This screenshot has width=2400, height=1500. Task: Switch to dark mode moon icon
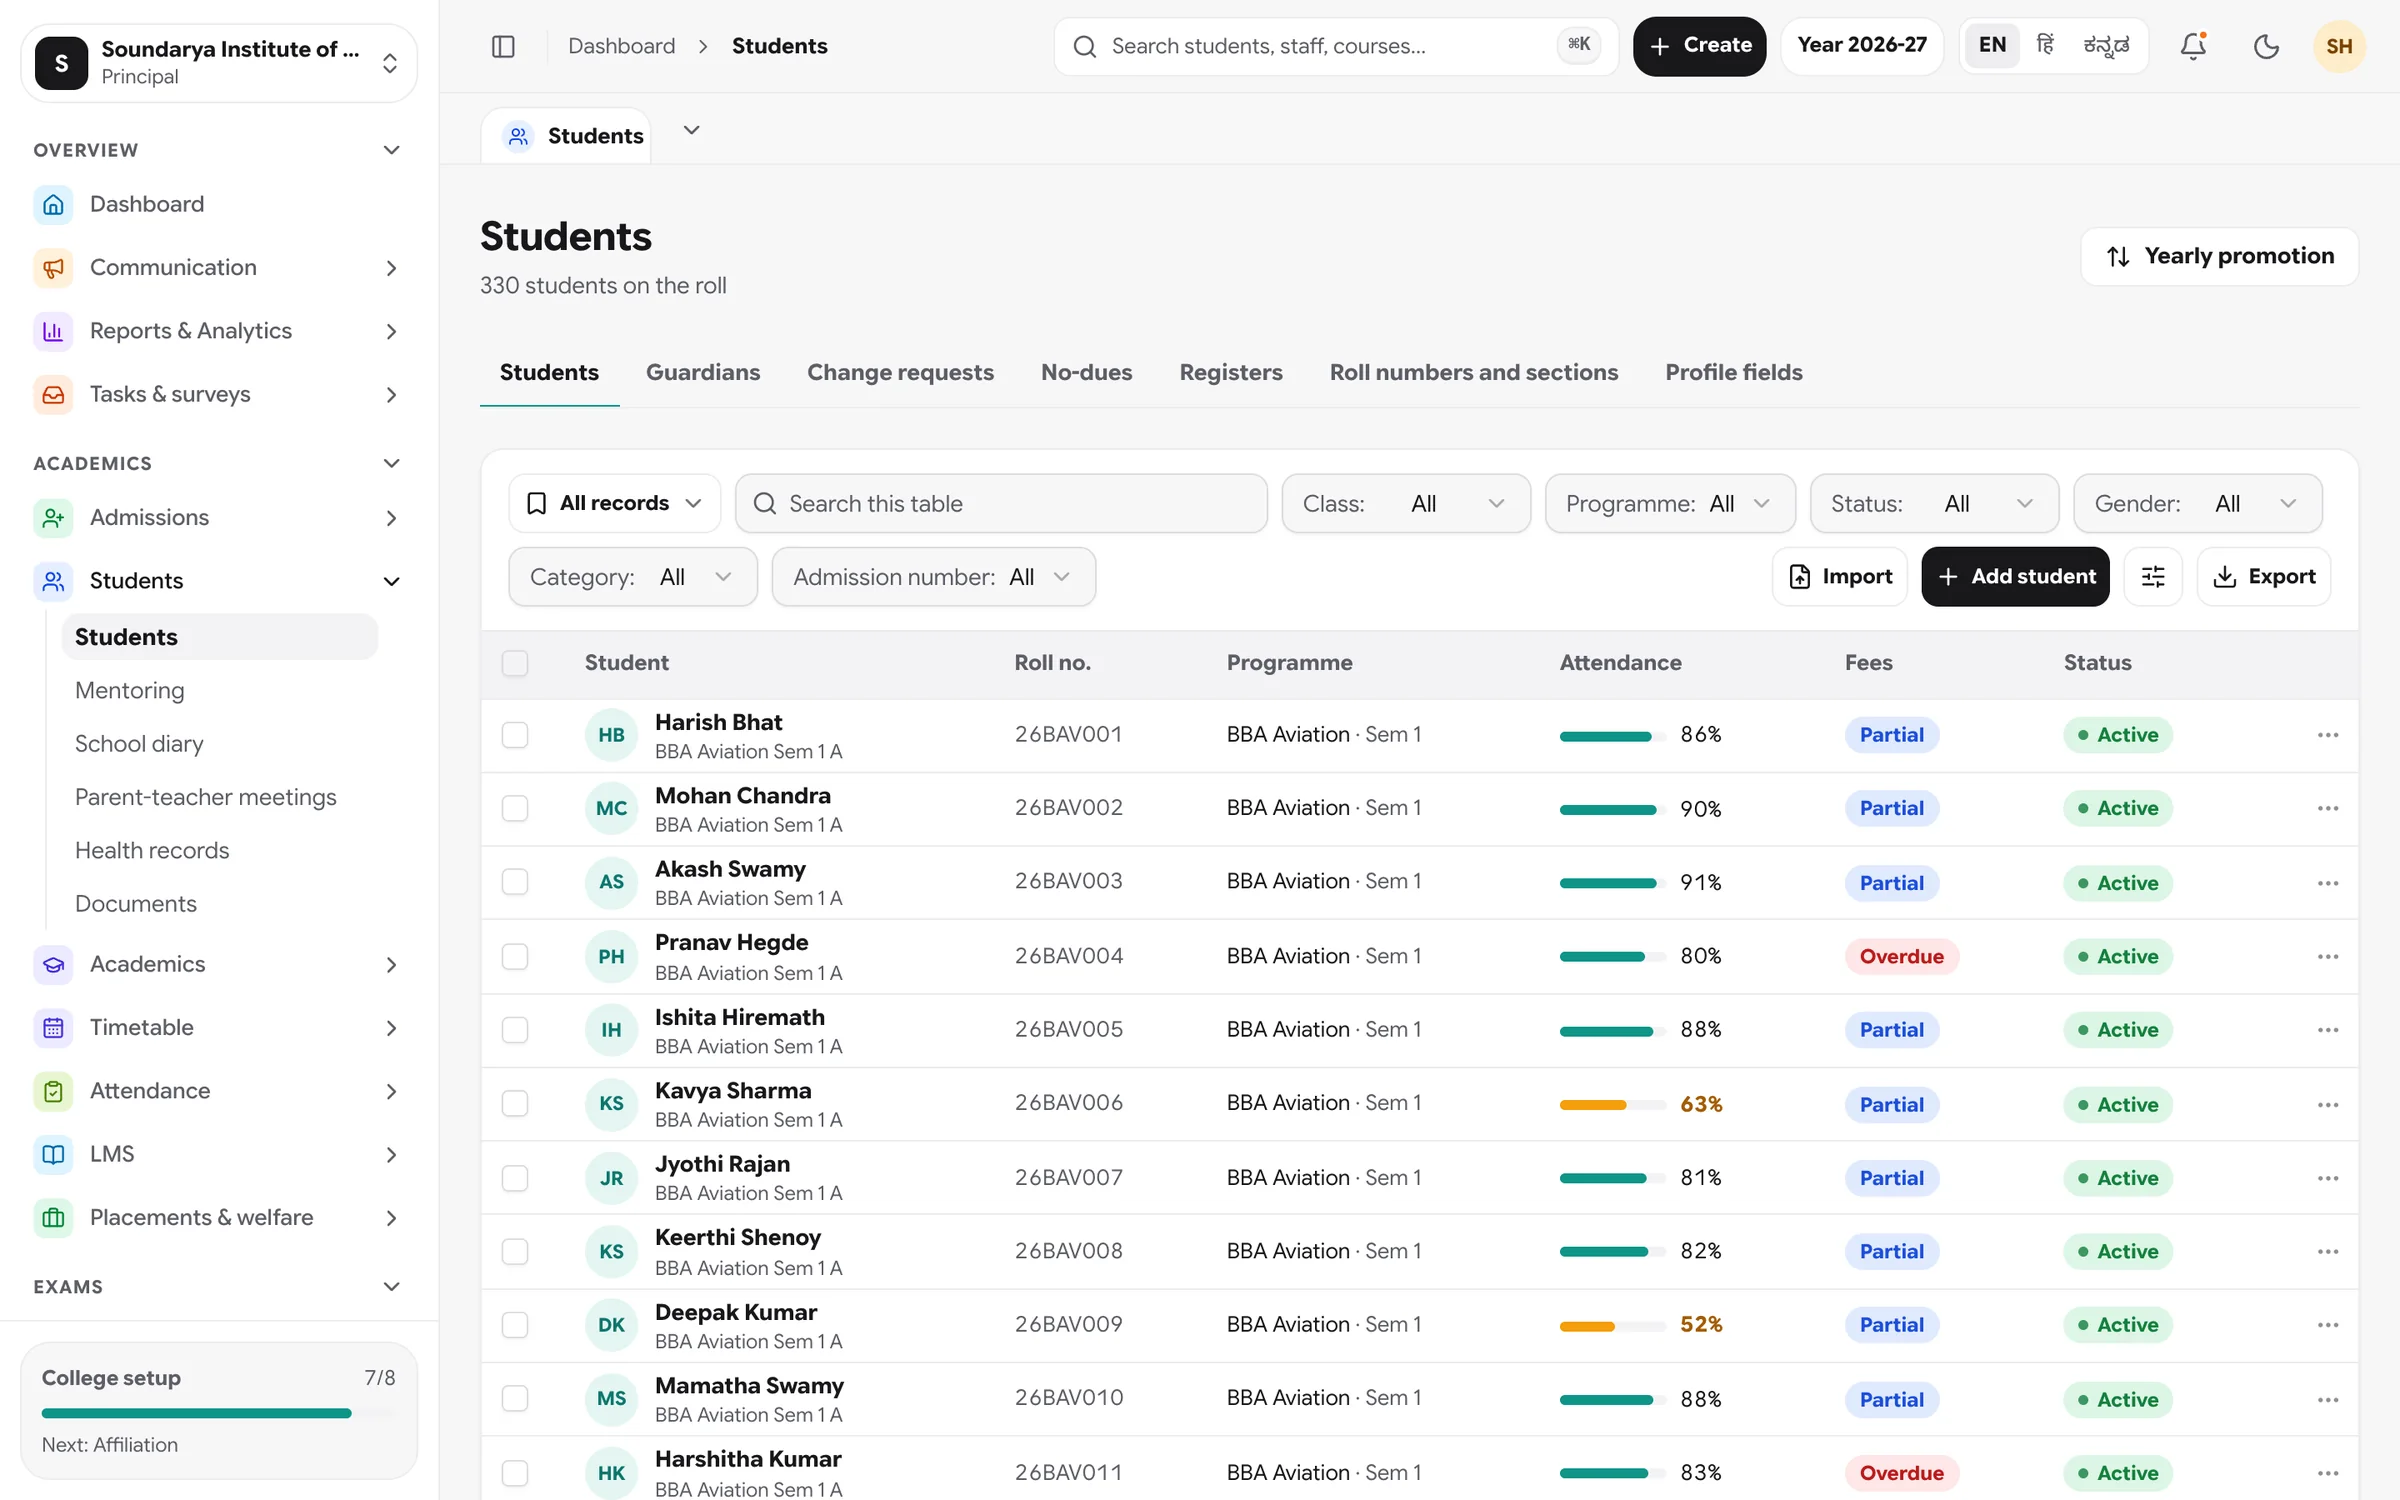tap(2266, 46)
